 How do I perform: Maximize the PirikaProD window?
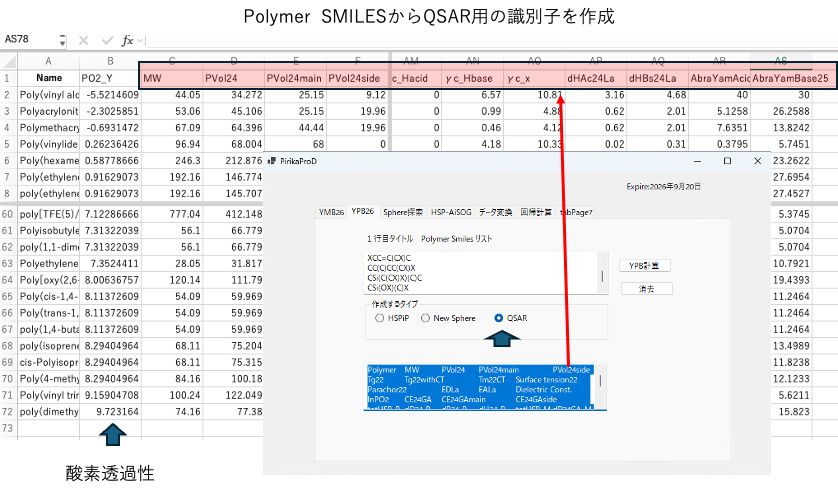click(x=727, y=160)
